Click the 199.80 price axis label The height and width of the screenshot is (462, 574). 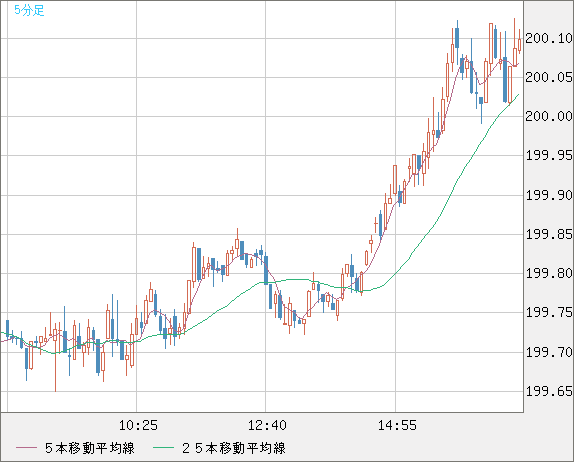pos(549,273)
